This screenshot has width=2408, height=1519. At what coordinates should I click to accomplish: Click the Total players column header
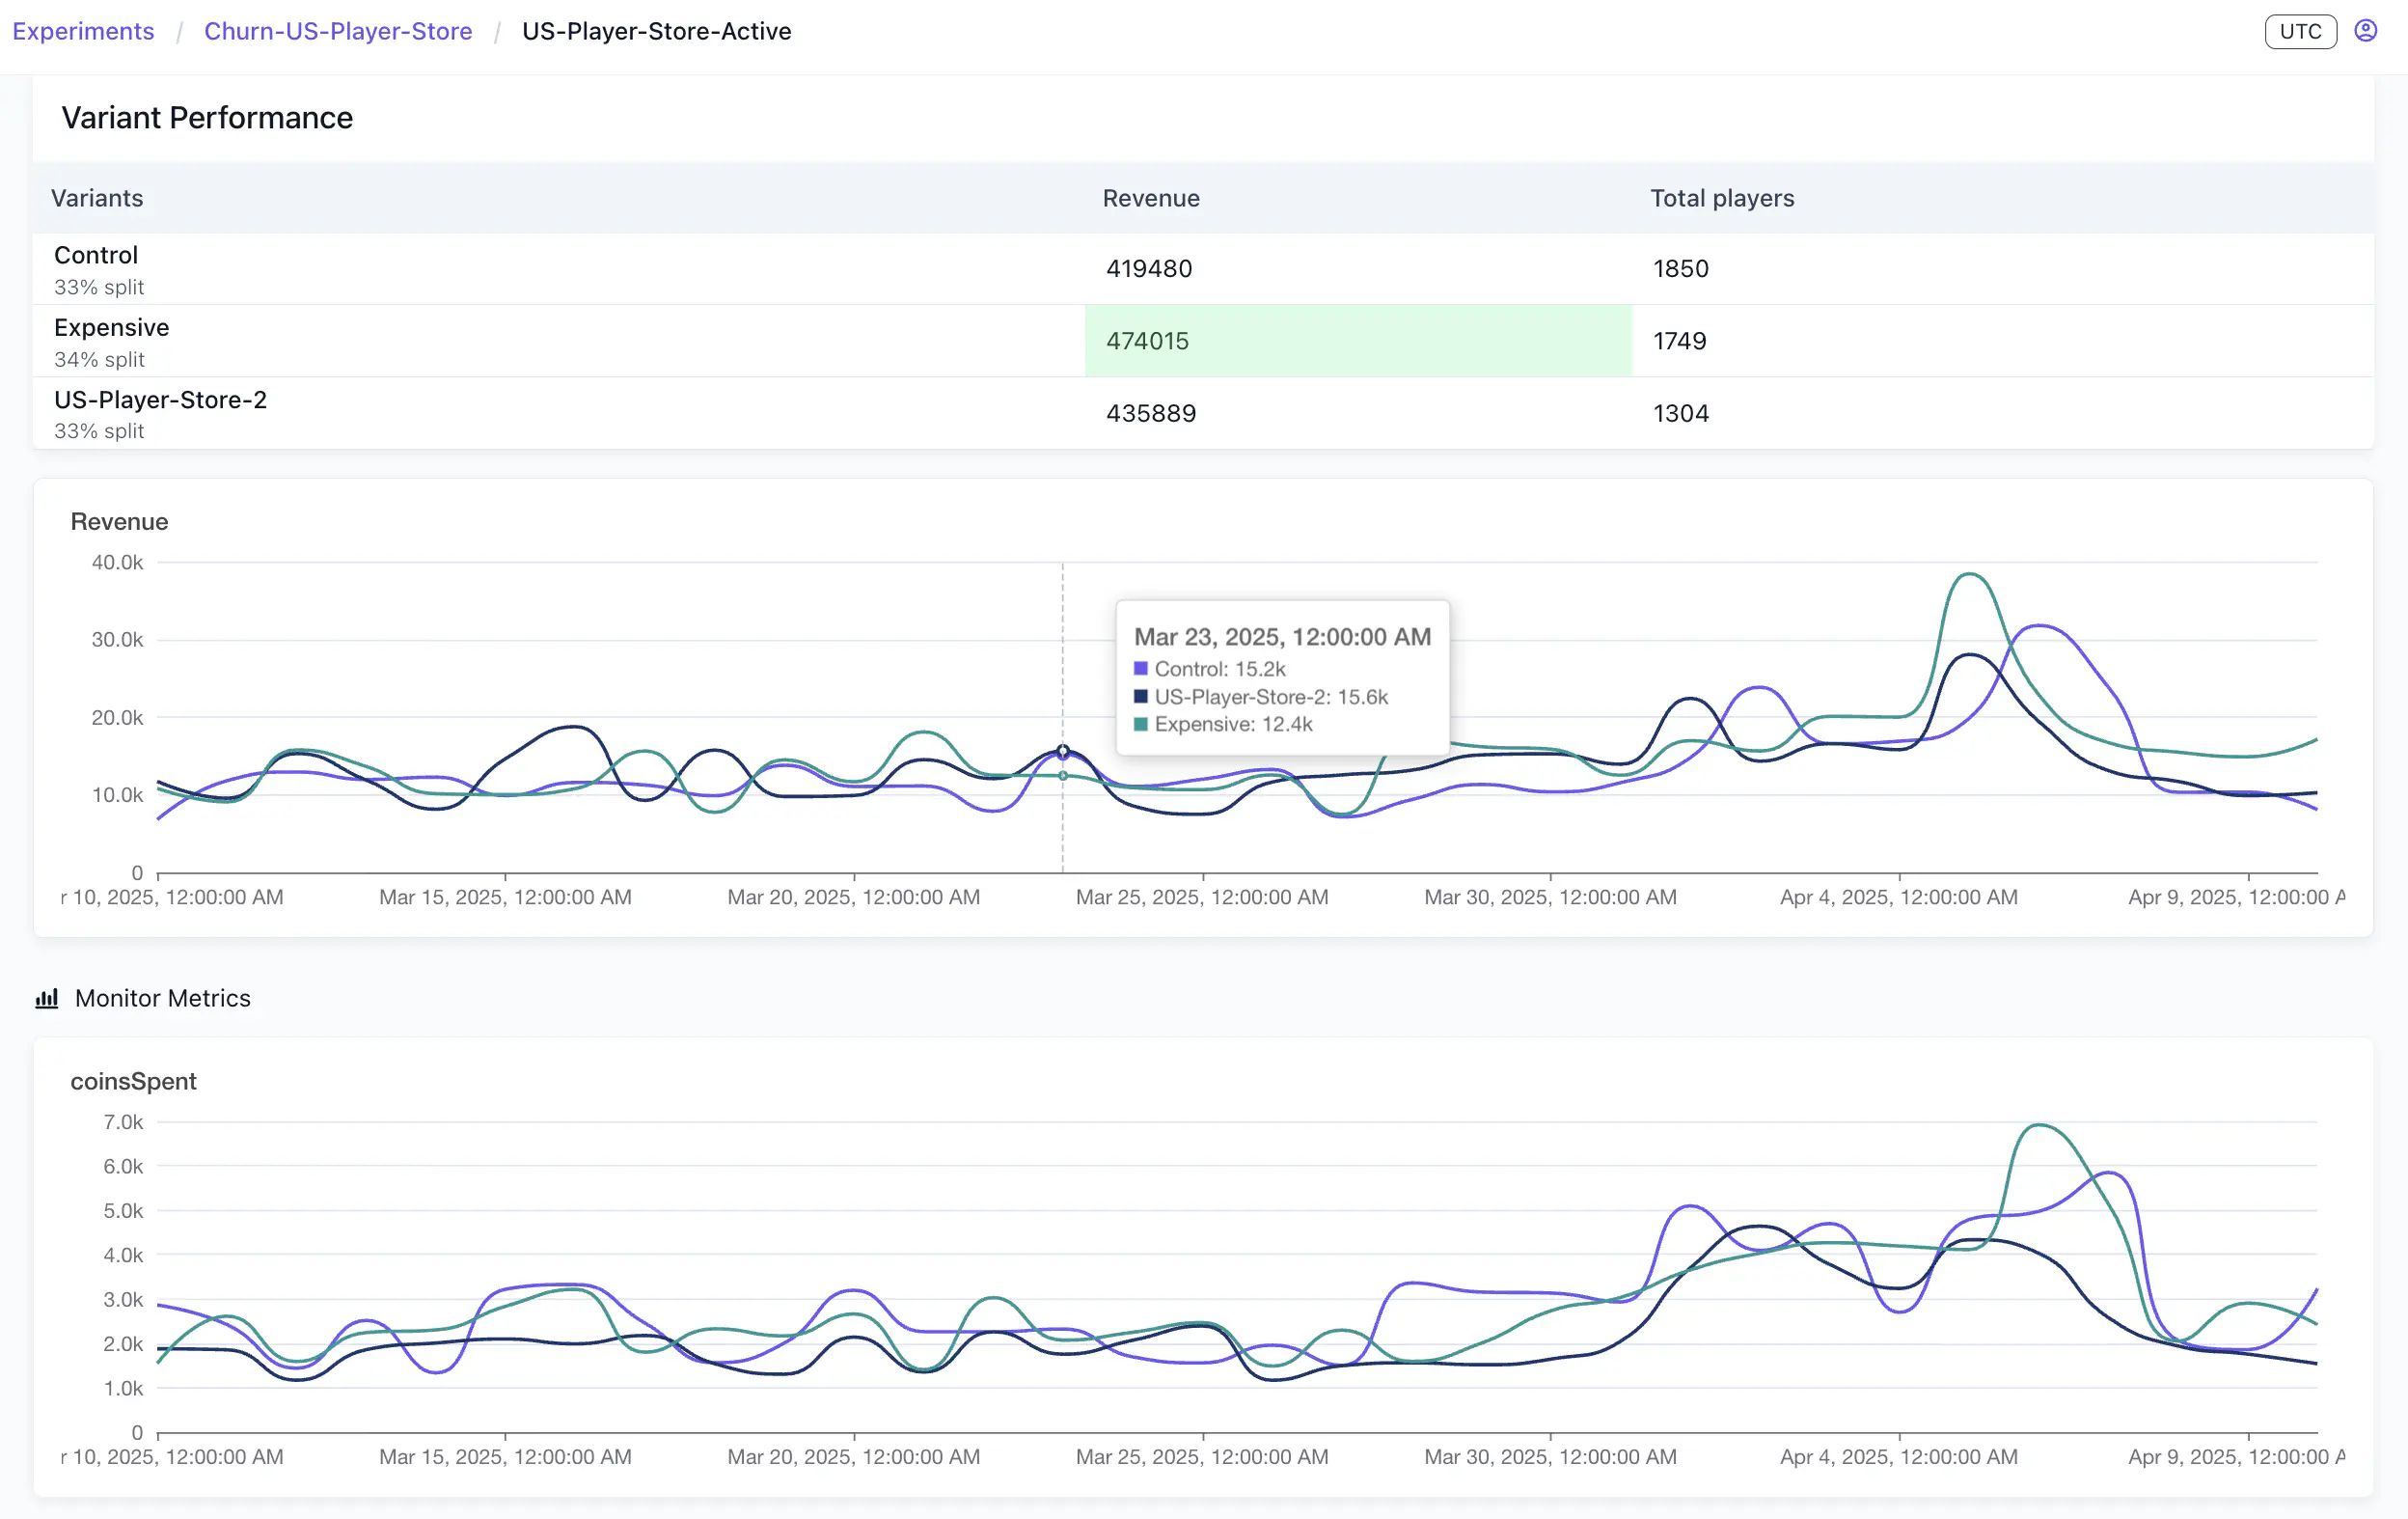tap(1722, 198)
